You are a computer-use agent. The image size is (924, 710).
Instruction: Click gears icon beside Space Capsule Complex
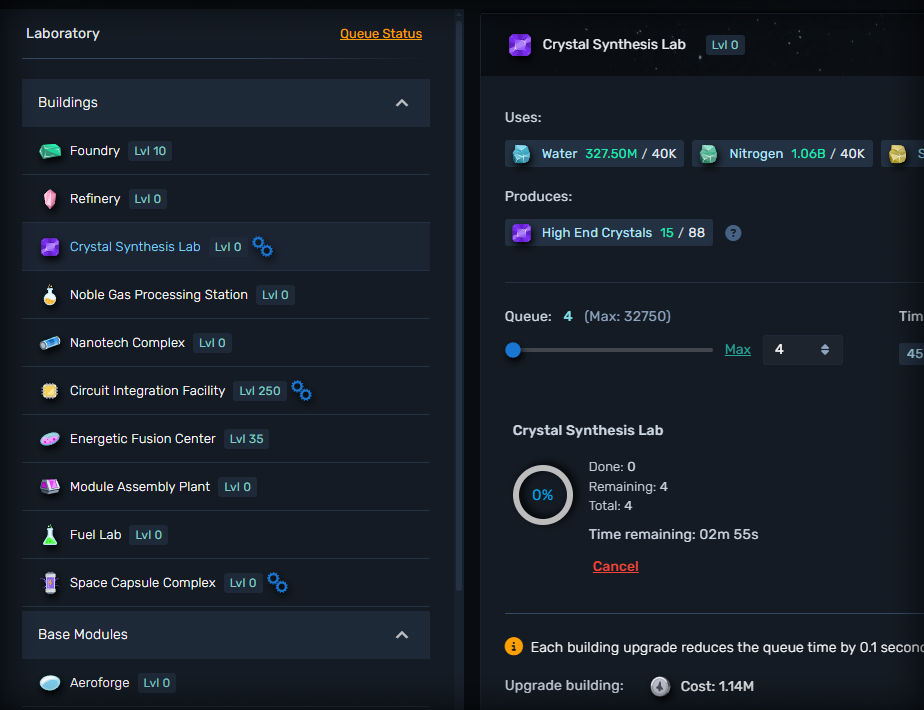click(277, 583)
